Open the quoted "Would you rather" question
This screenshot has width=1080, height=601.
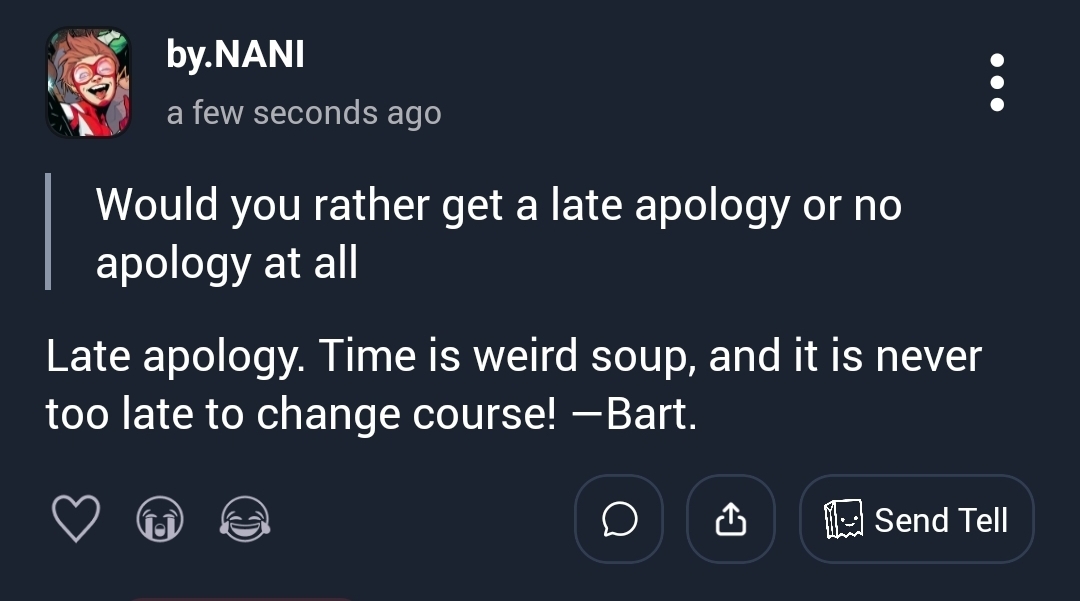pyautogui.click(x=498, y=206)
